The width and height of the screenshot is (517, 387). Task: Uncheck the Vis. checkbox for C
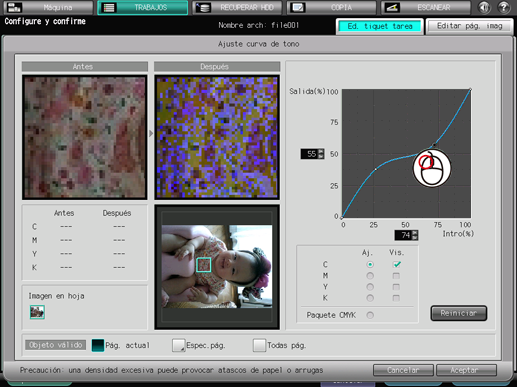(396, 264)
